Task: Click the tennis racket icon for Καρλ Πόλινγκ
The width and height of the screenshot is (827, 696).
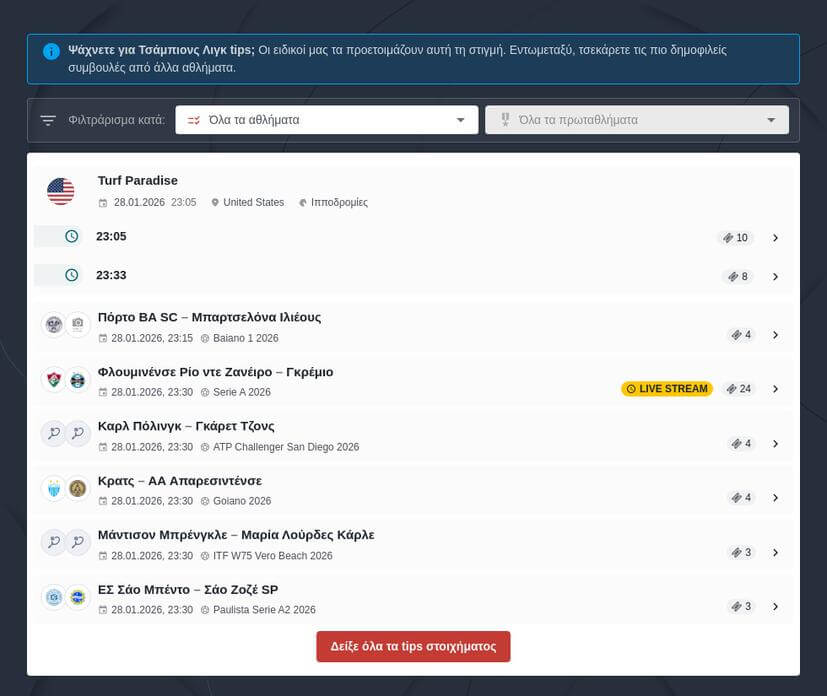Action: (54, 434)
